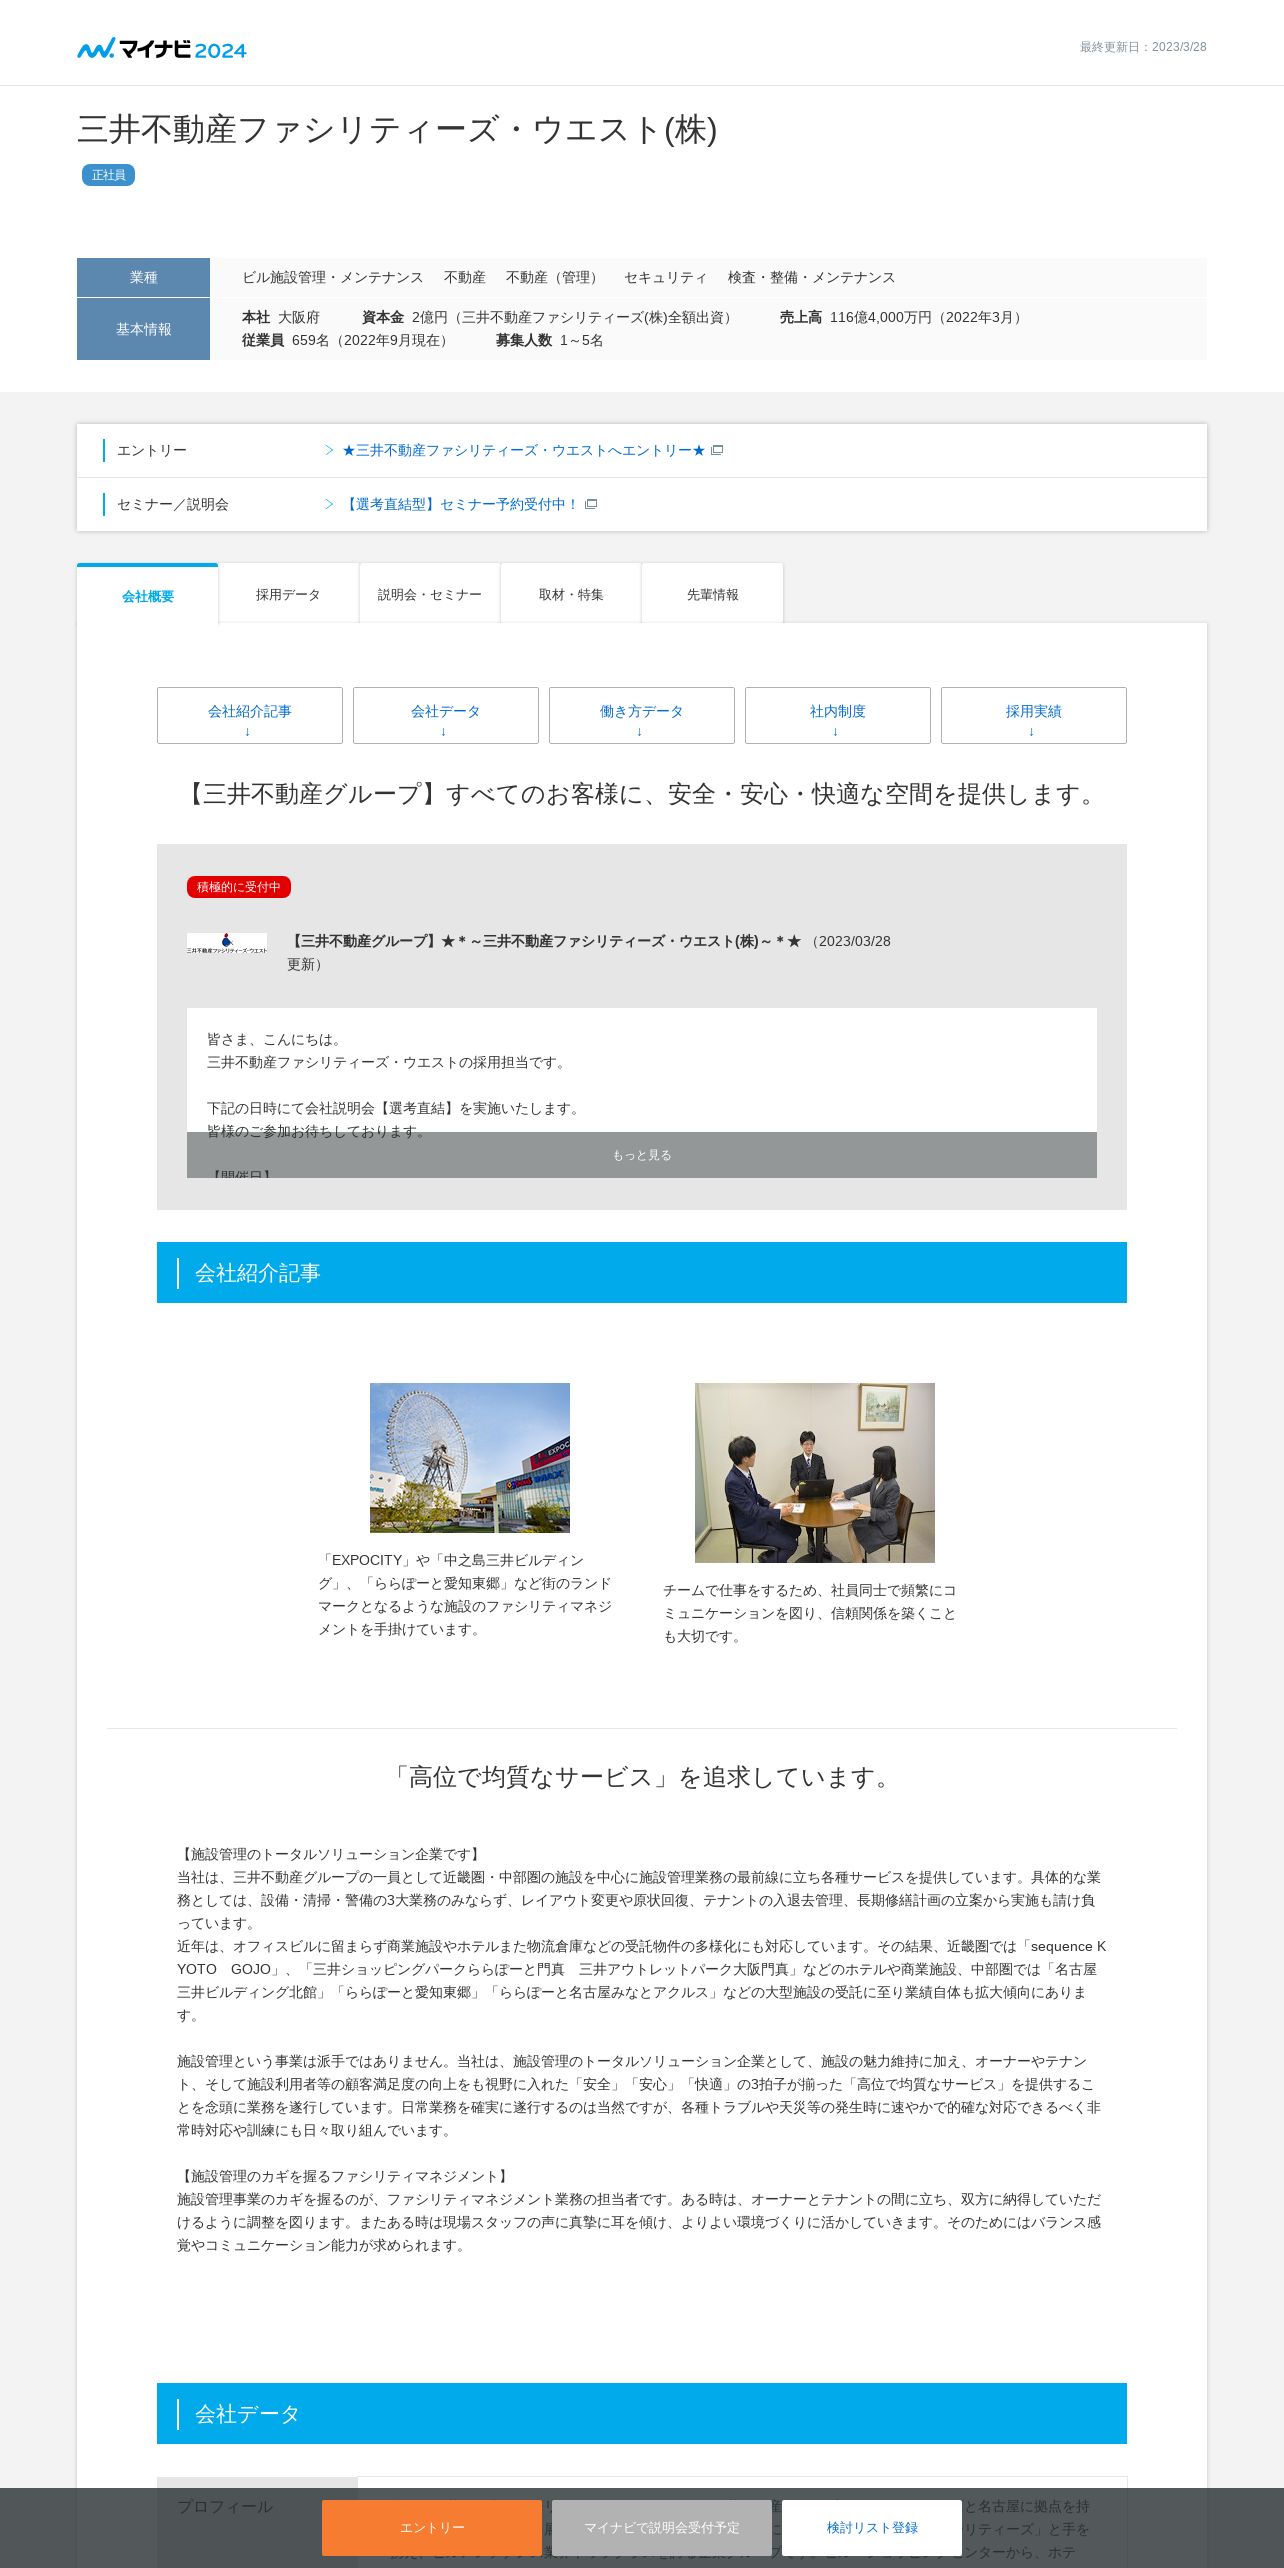Click the 「高位で均質なサービス」を追求しています heading
1284x2568 pixels.
[642, 1777]
